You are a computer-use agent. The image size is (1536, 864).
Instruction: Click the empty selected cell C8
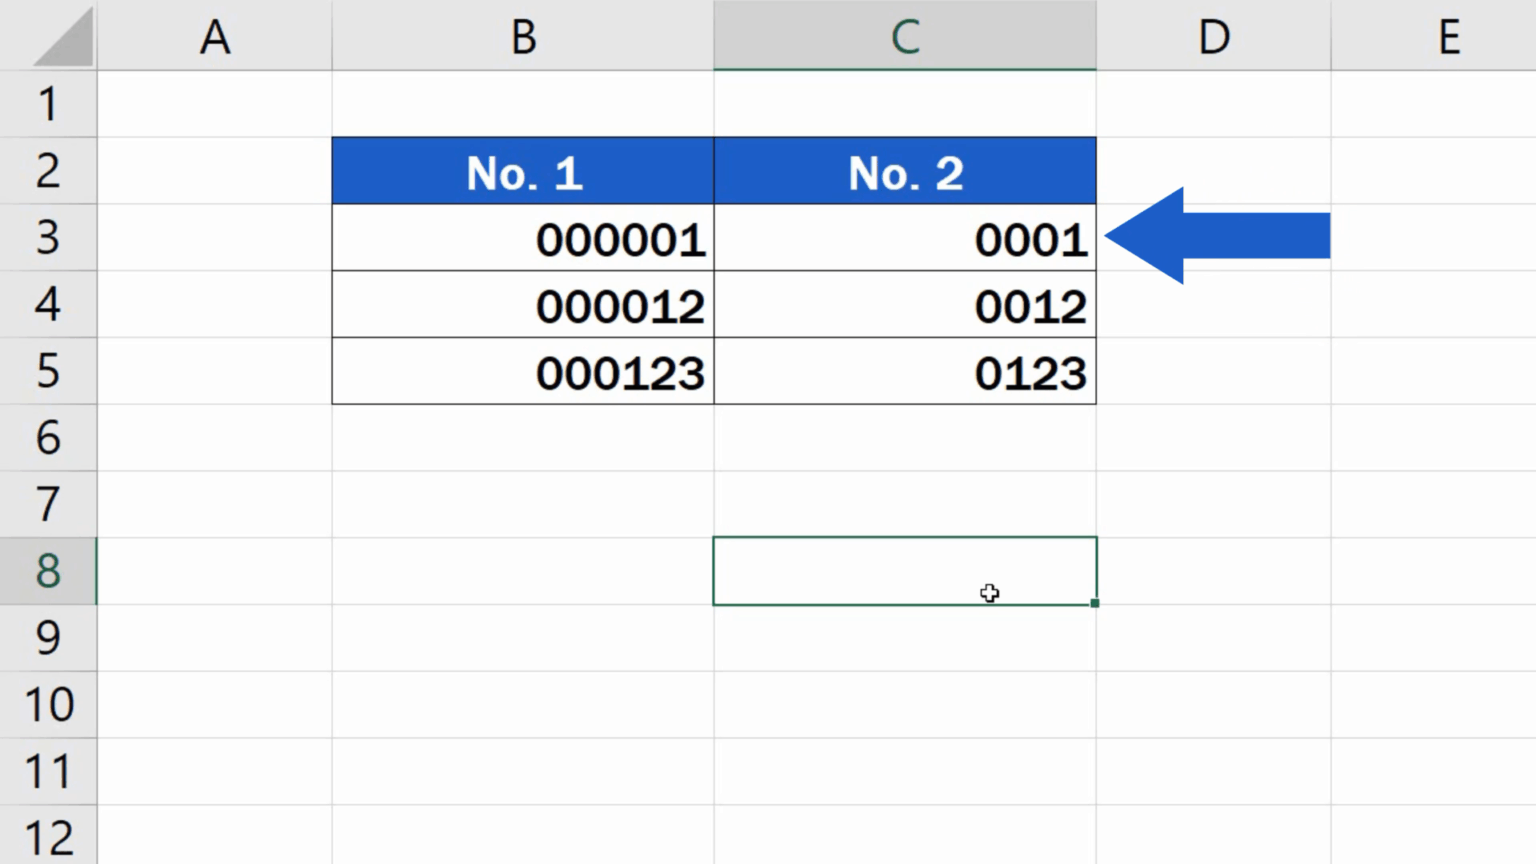[x=904, y=571]
